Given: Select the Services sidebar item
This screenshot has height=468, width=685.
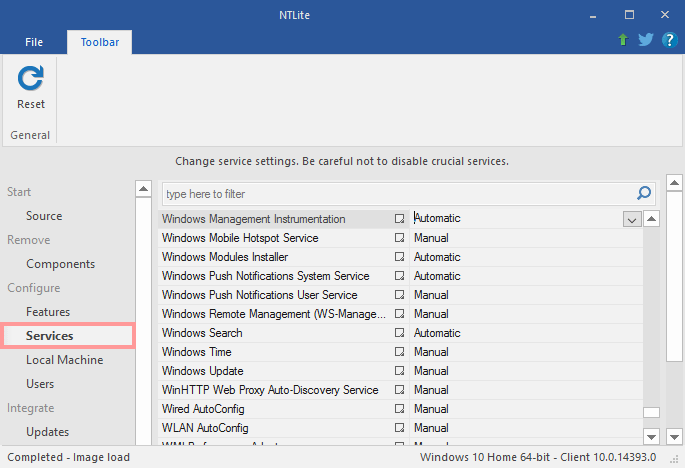Looking at the screenshot, I should pyautogui.click(x=68, y=336).
